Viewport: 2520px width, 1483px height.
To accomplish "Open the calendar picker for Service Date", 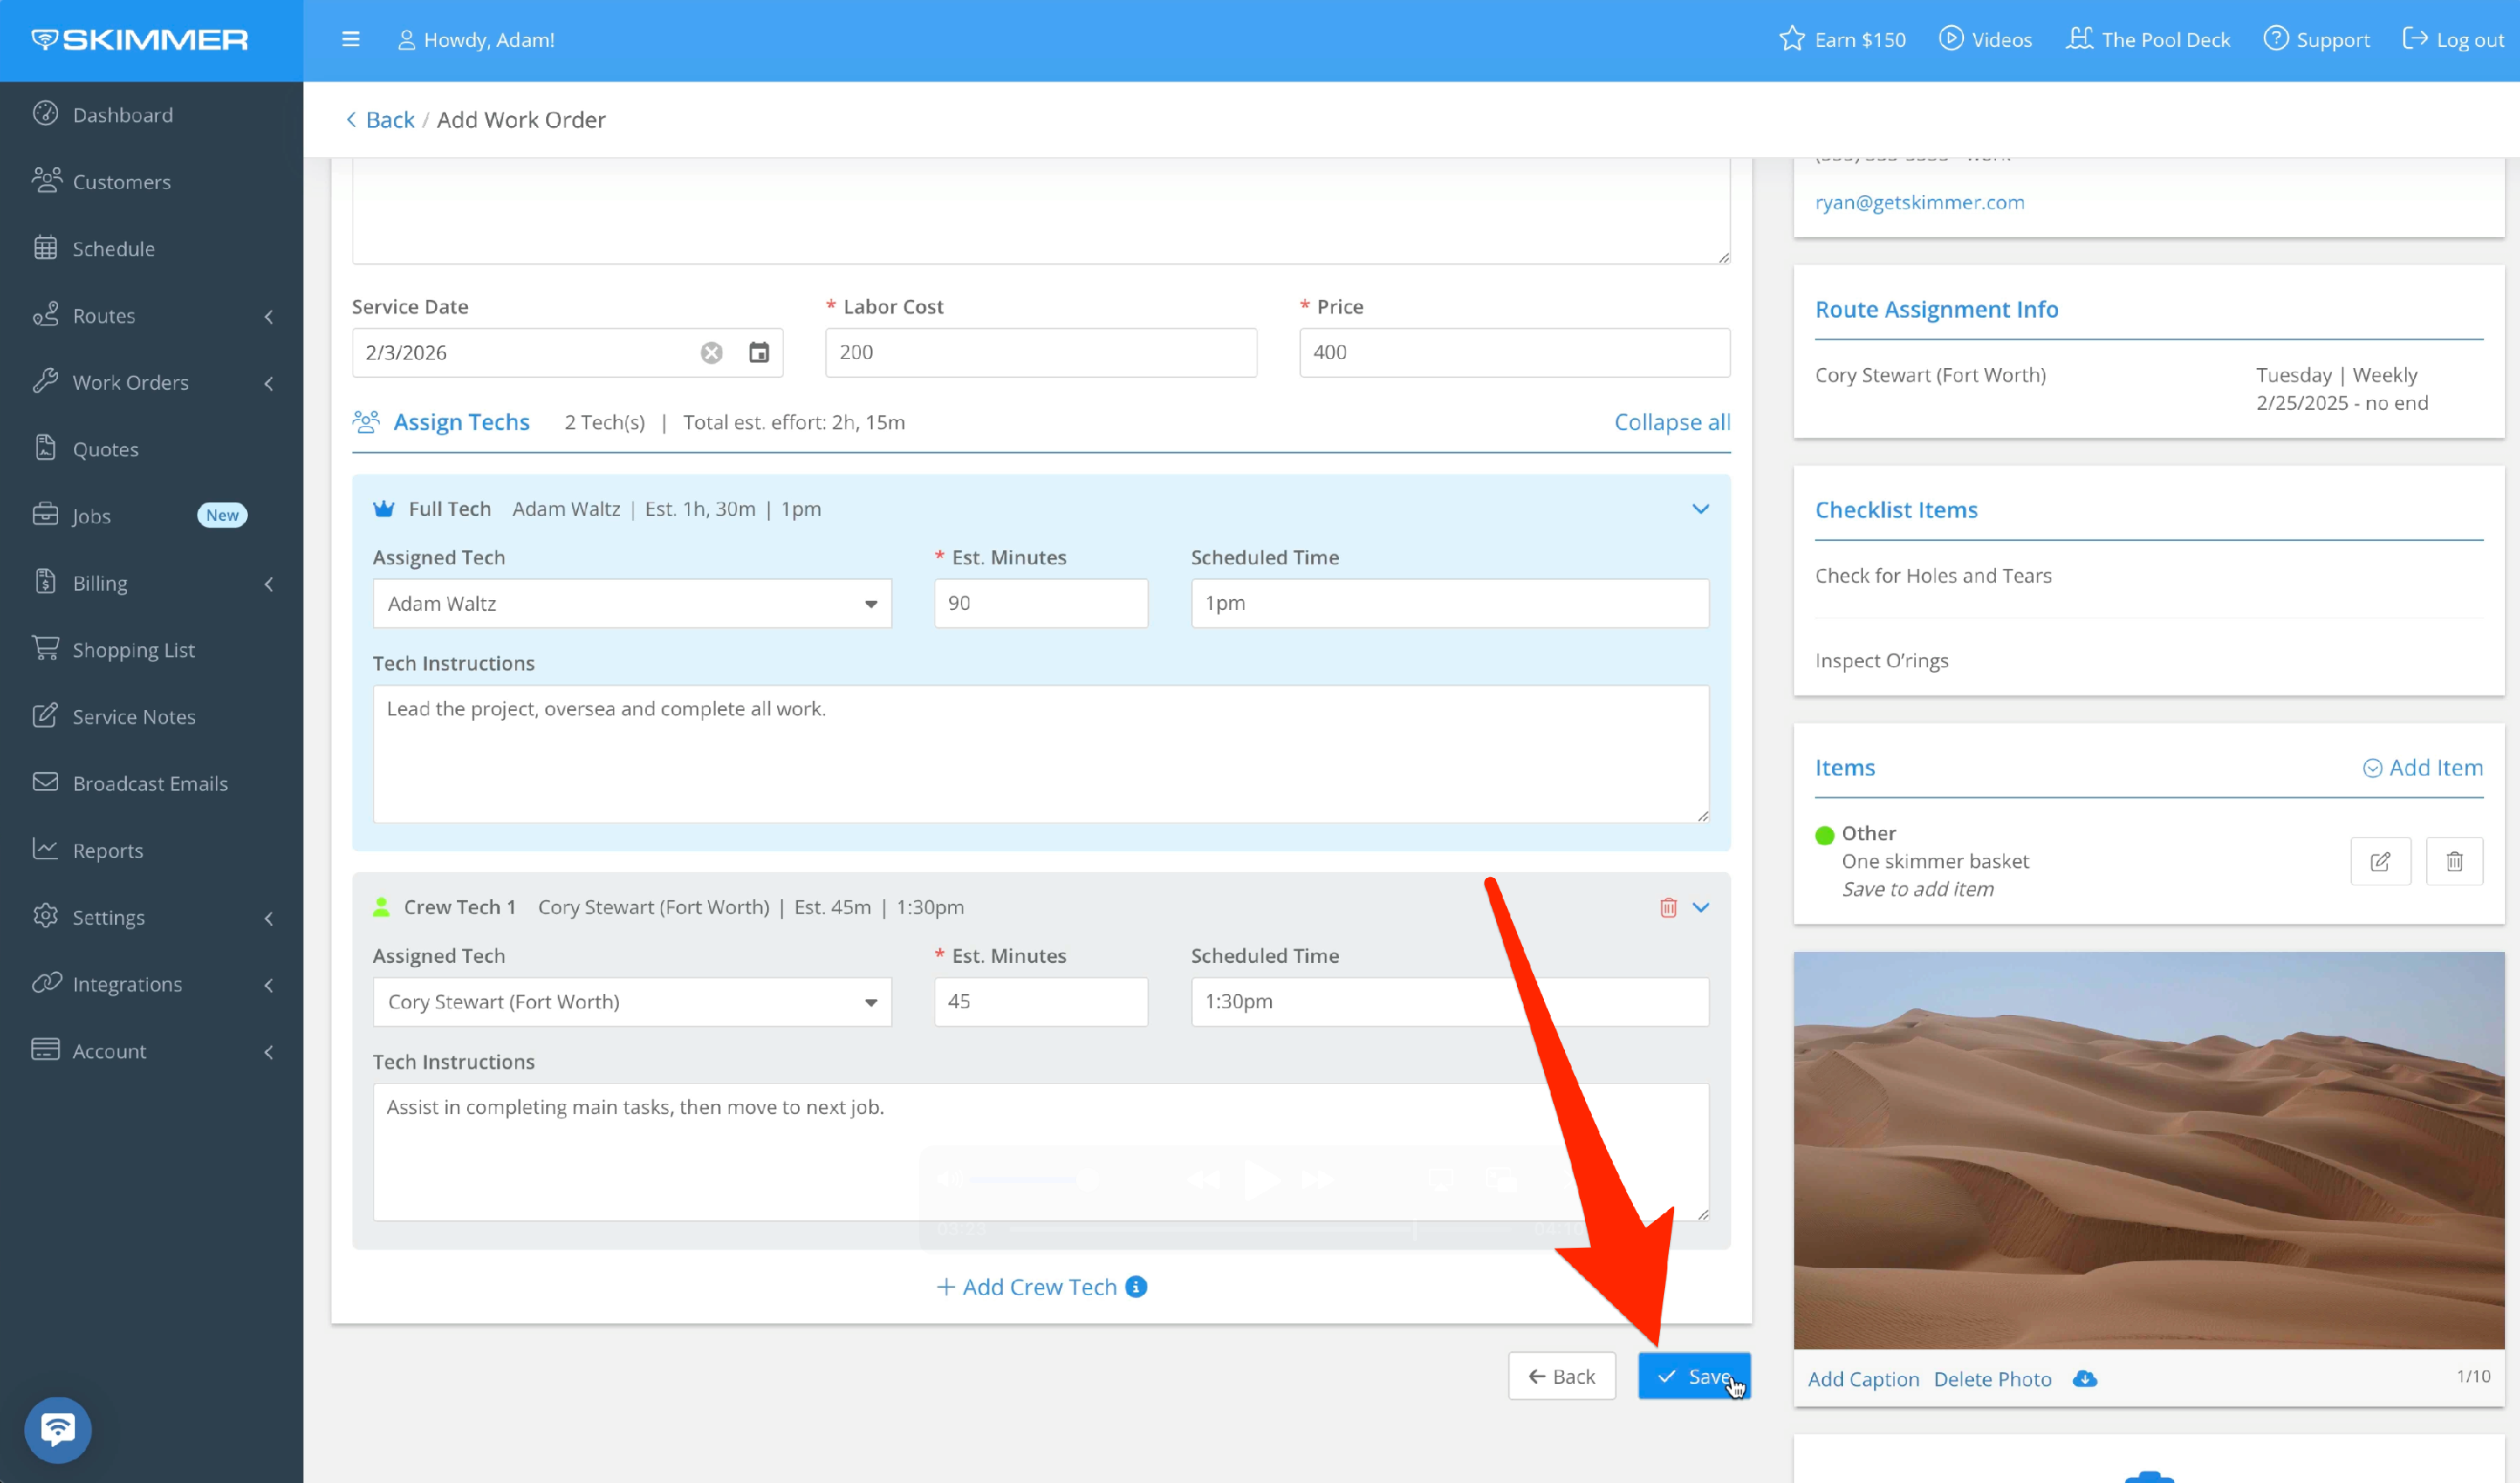I will [759, 353].
